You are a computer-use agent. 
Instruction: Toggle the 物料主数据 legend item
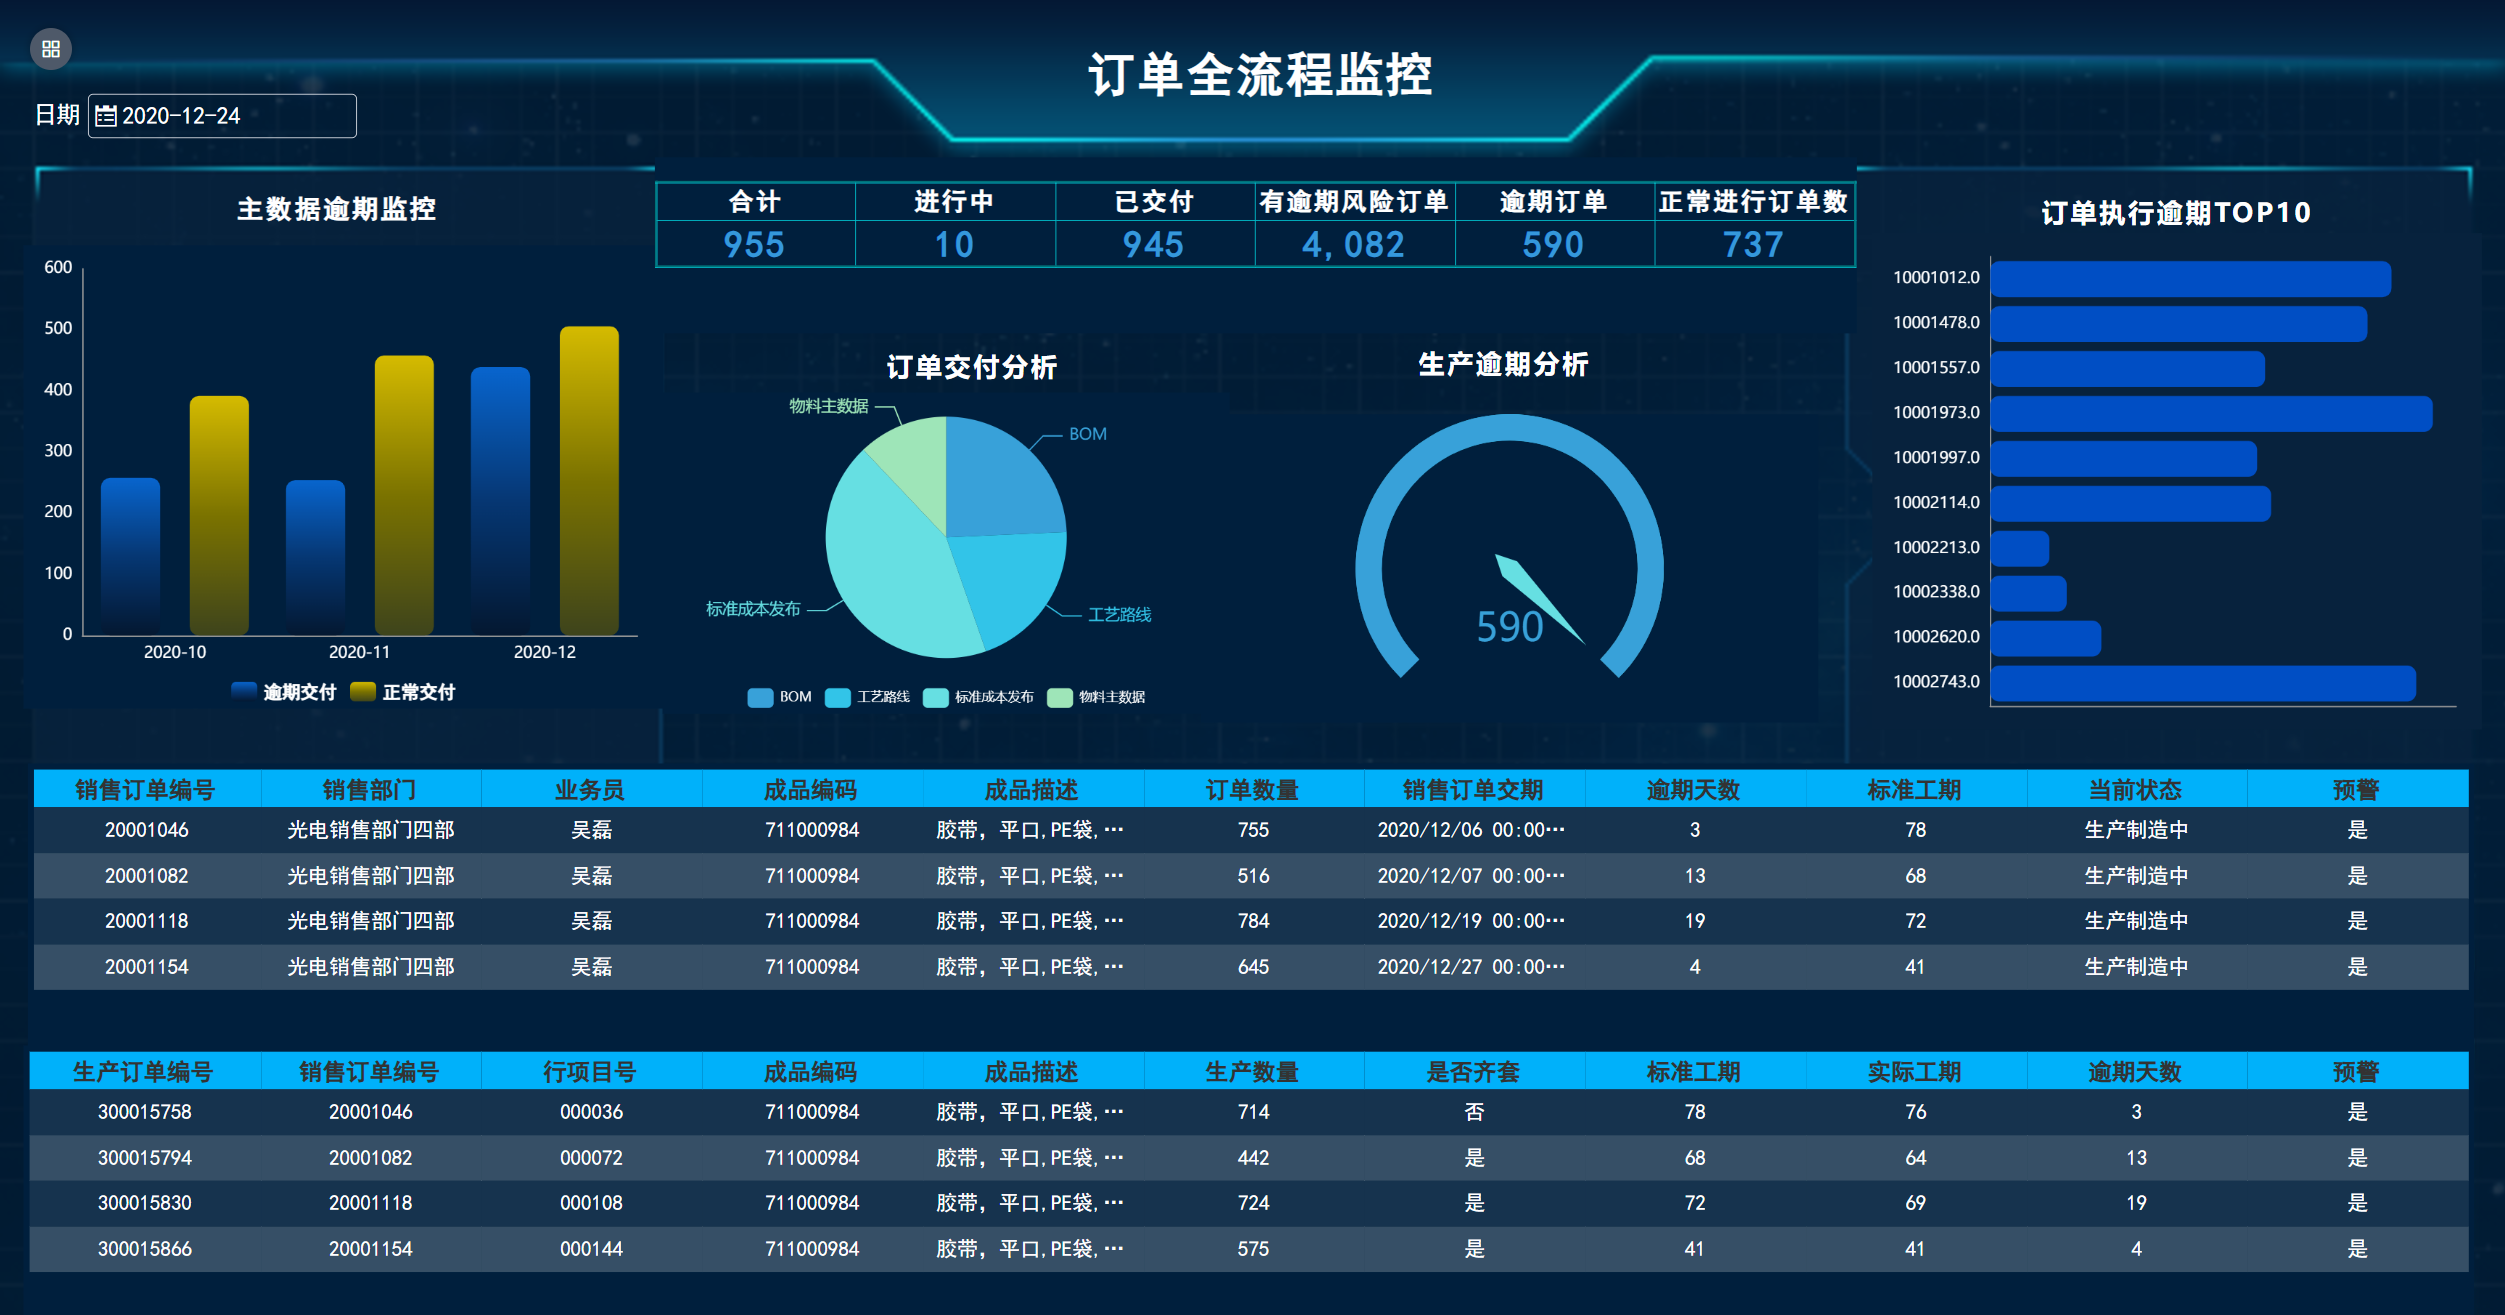(1096, 697)
